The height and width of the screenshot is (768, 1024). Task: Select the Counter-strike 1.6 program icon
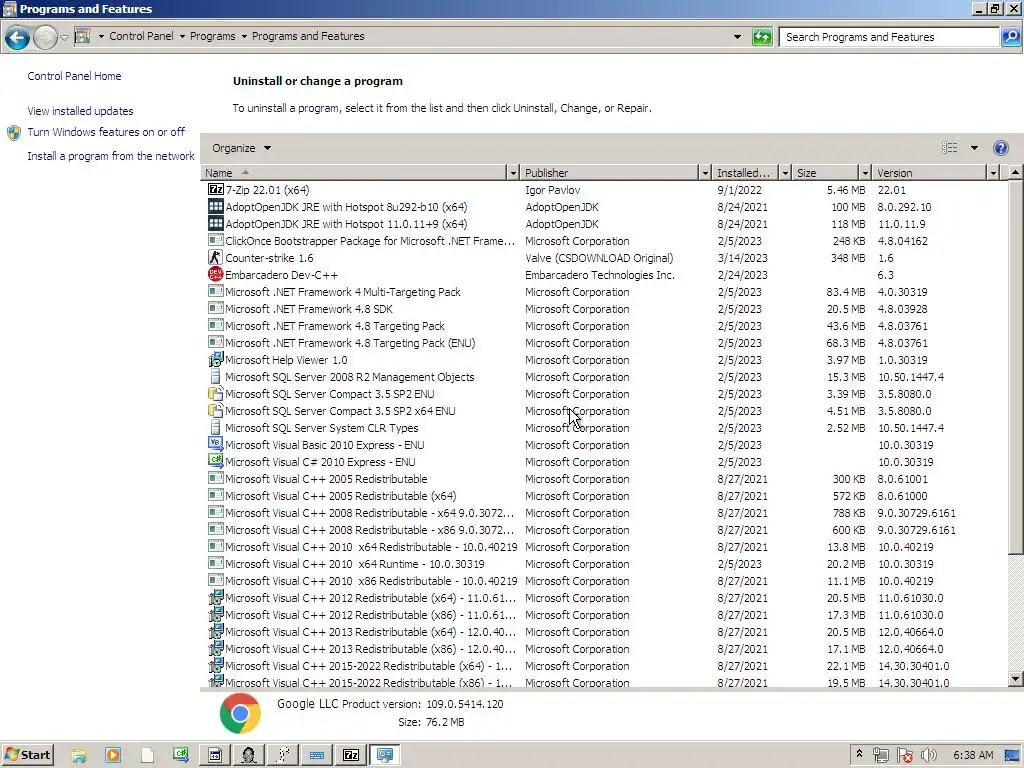point(216,257)
